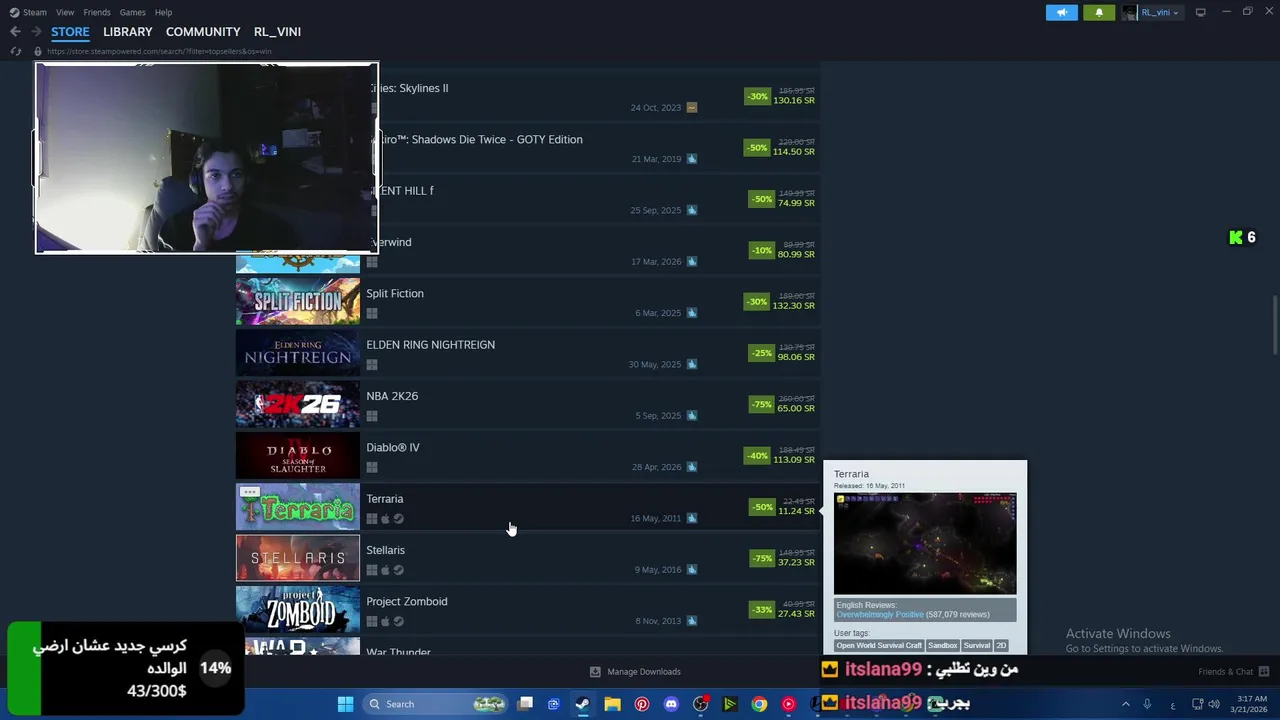This screenshot has height=720, width=1280.
Task: Open the Split Fiction title link
Action: (x=395, y=294)
